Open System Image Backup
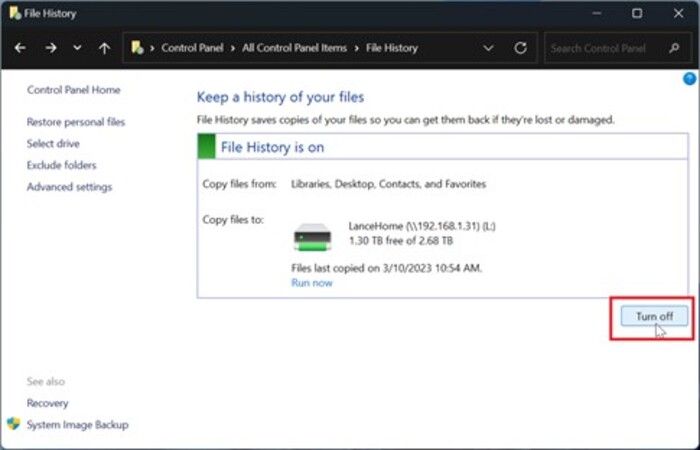The image size is (700, 450). (x=78, y=425)
